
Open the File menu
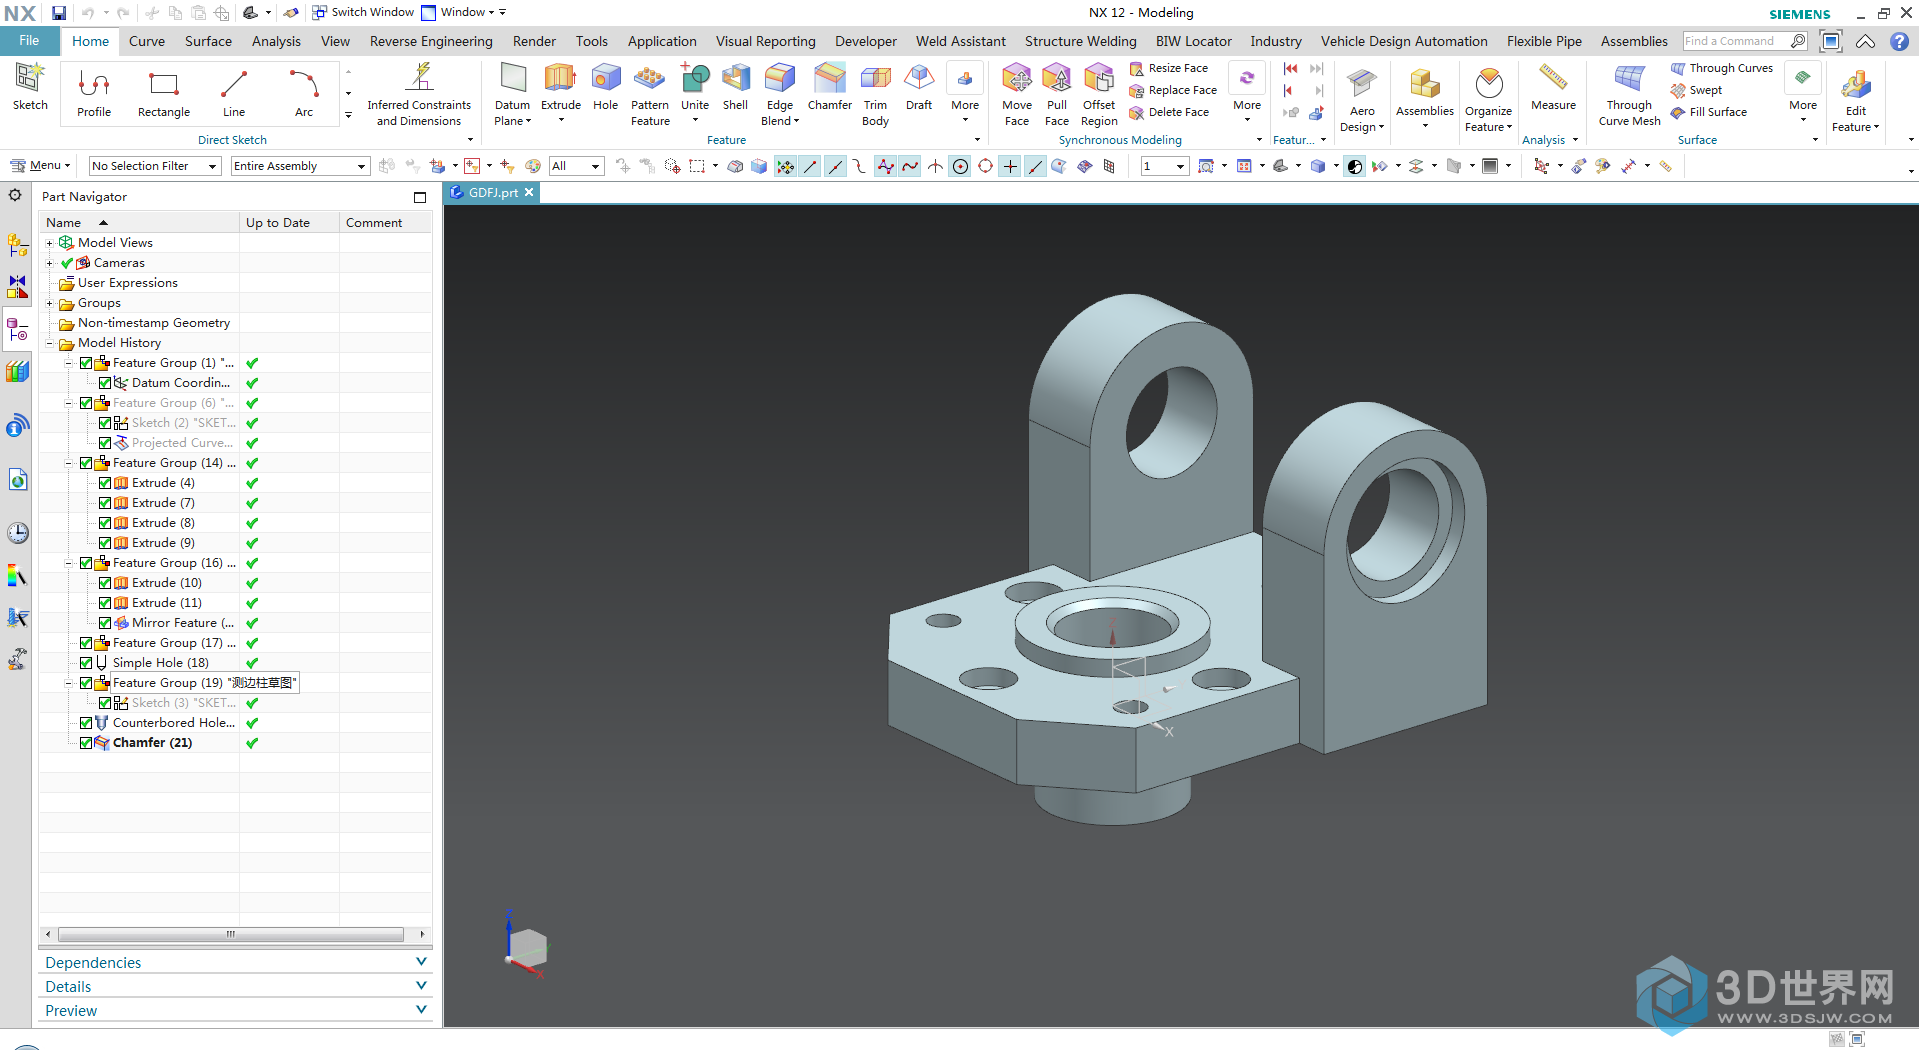pos(29,41)
